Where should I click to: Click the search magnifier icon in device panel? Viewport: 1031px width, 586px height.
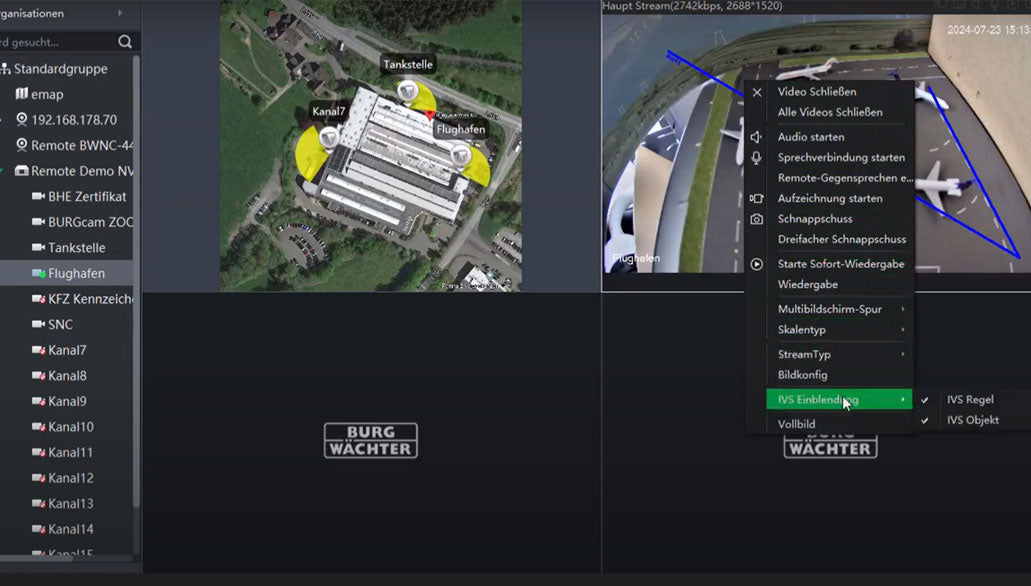click(125, 42)
